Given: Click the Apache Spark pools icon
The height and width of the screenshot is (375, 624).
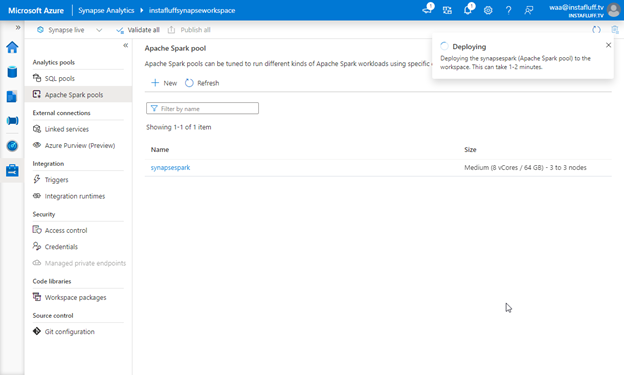Looking at the screenshot, I should point(37,94).
